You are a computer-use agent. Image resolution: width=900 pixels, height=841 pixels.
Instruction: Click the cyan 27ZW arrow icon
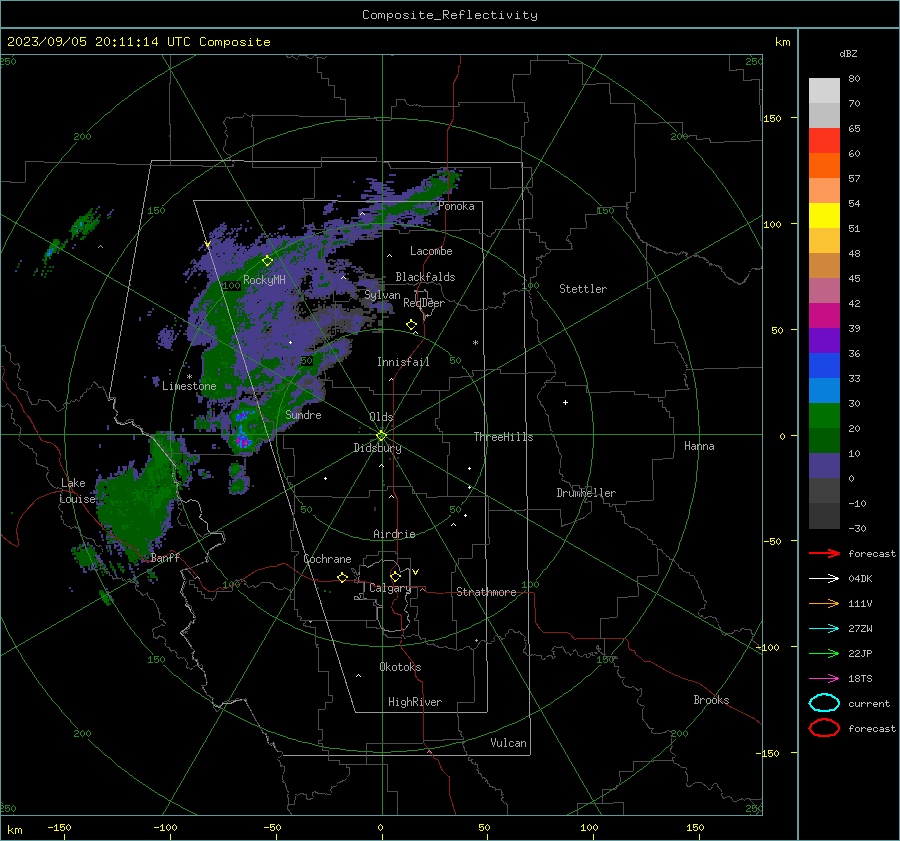click(824, 629)
